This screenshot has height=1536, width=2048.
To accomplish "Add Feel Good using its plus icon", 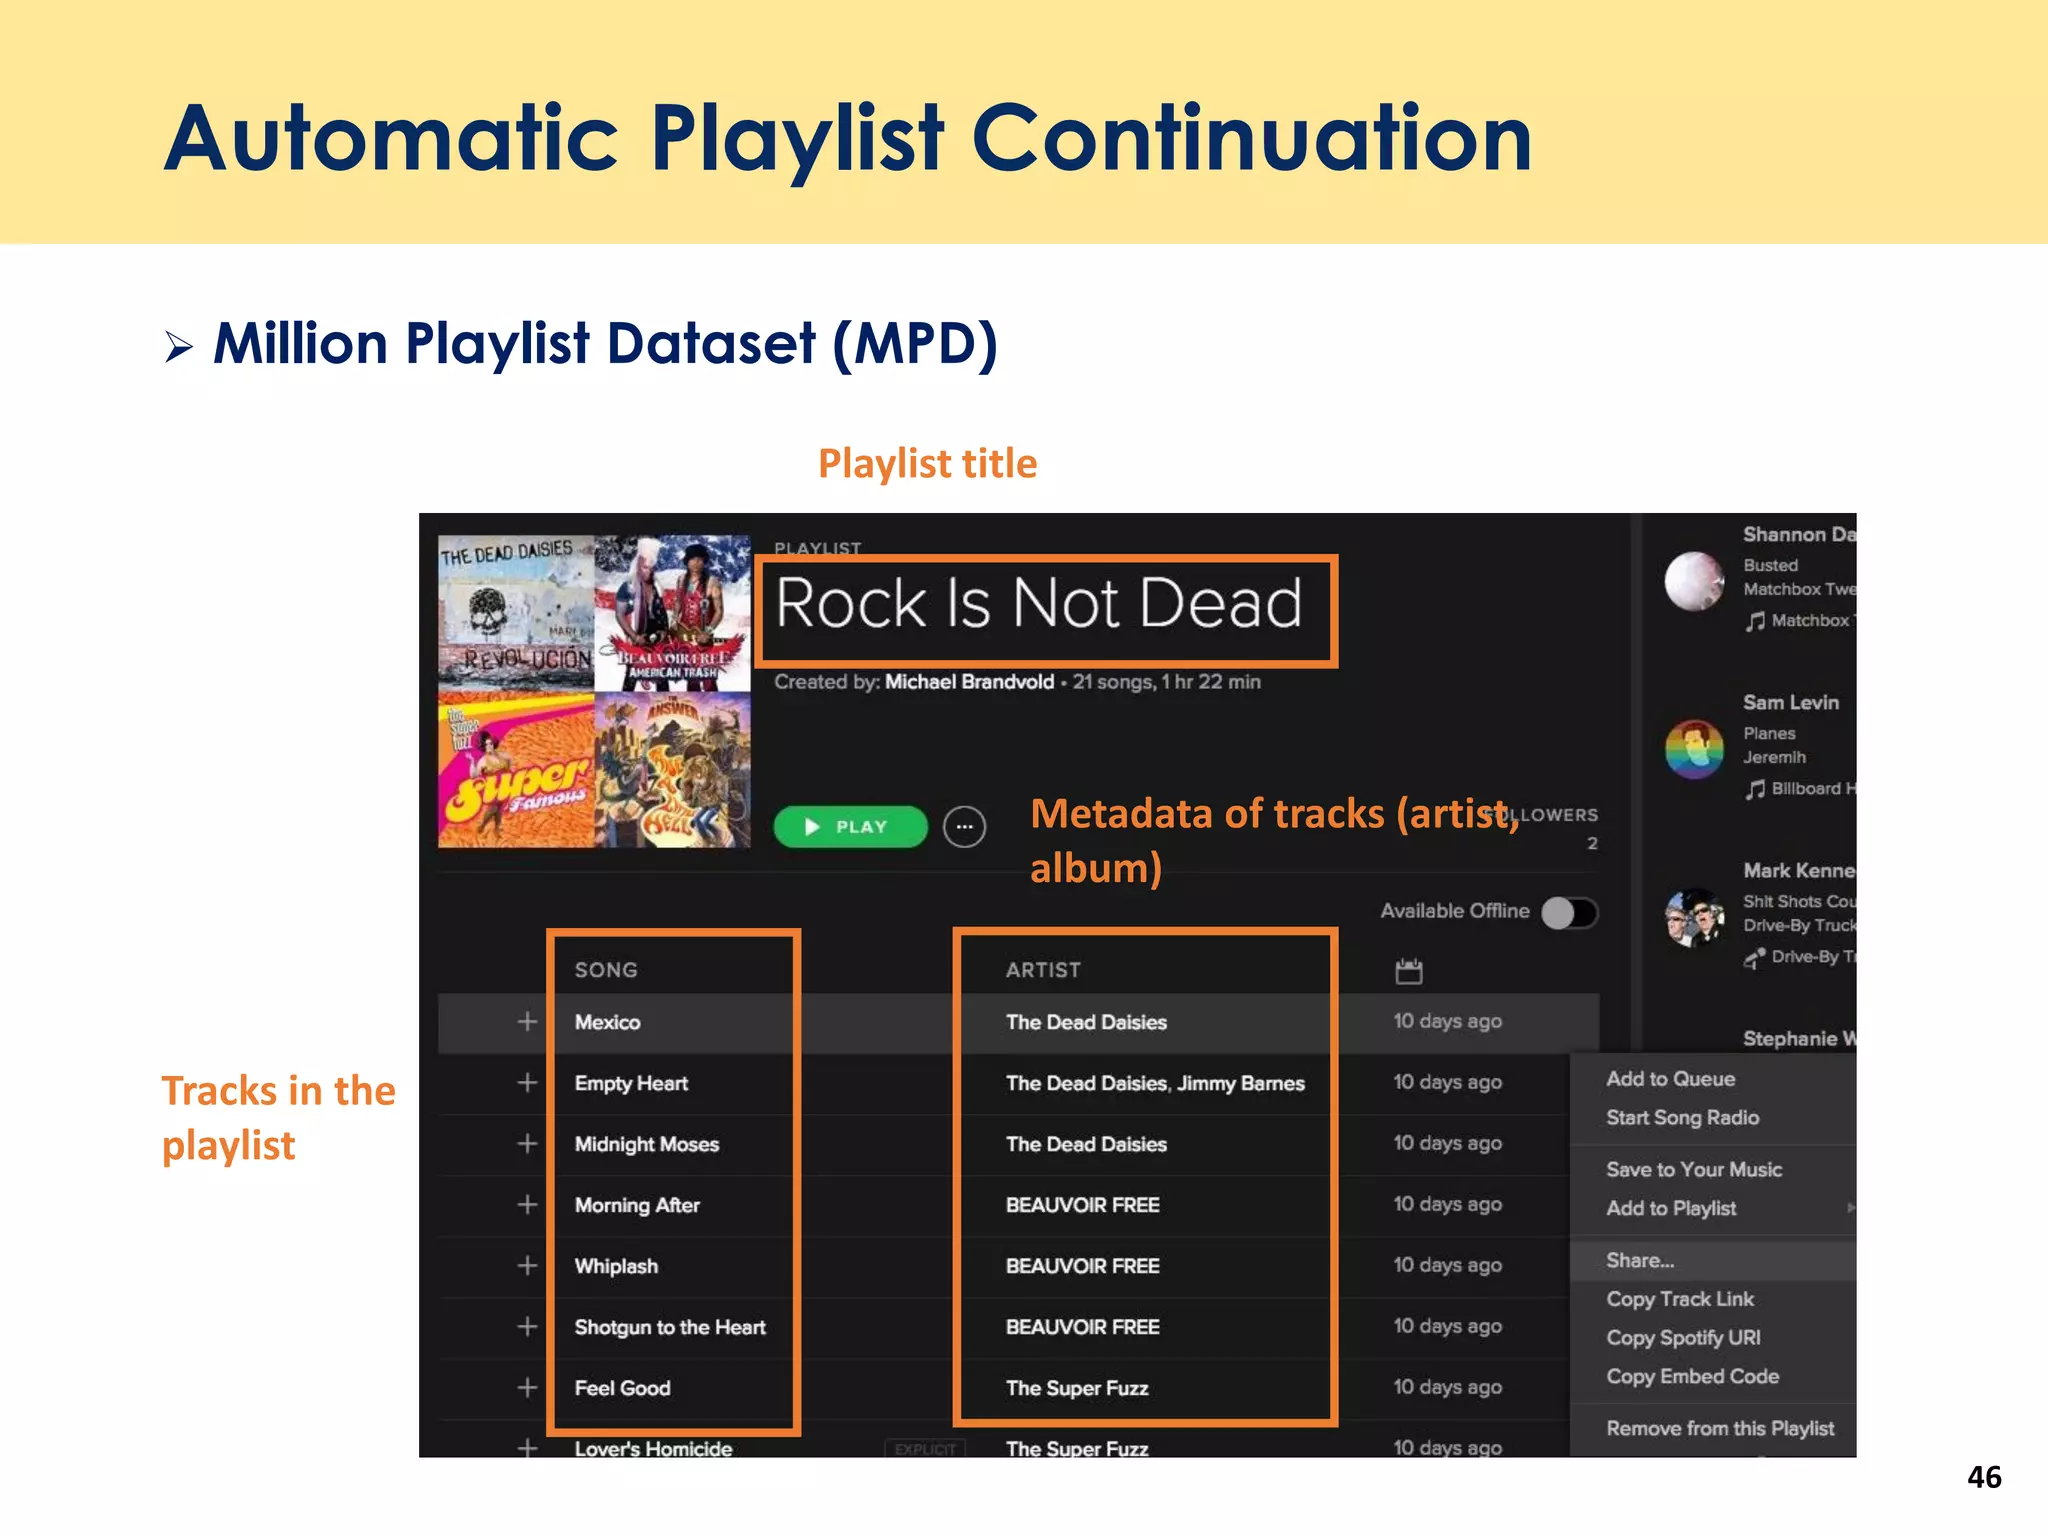I will (527, 1388).
